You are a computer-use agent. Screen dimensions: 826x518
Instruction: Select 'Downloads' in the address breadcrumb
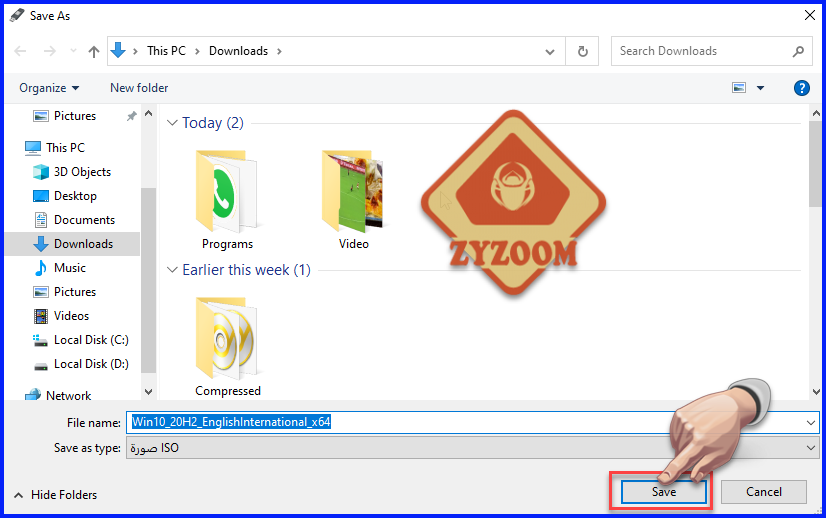pos(239,51)
